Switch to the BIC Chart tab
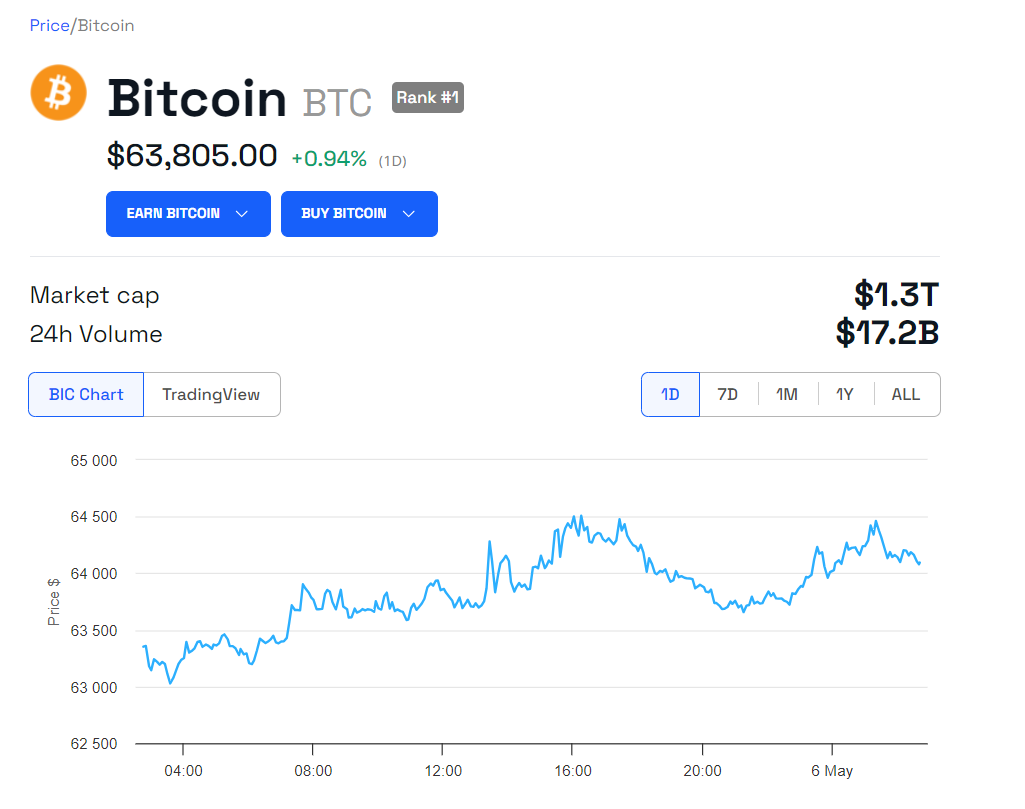This screenshot has height=809, width=1025. [86, 395]
